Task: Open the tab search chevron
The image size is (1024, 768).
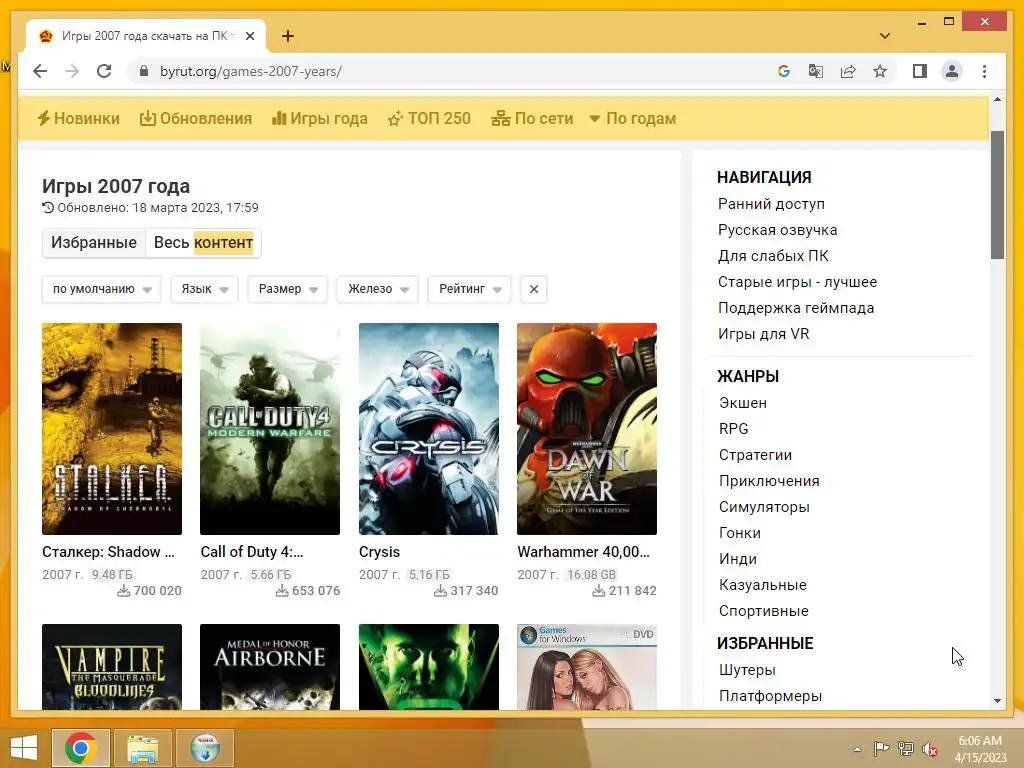Action: click(885, 36)
